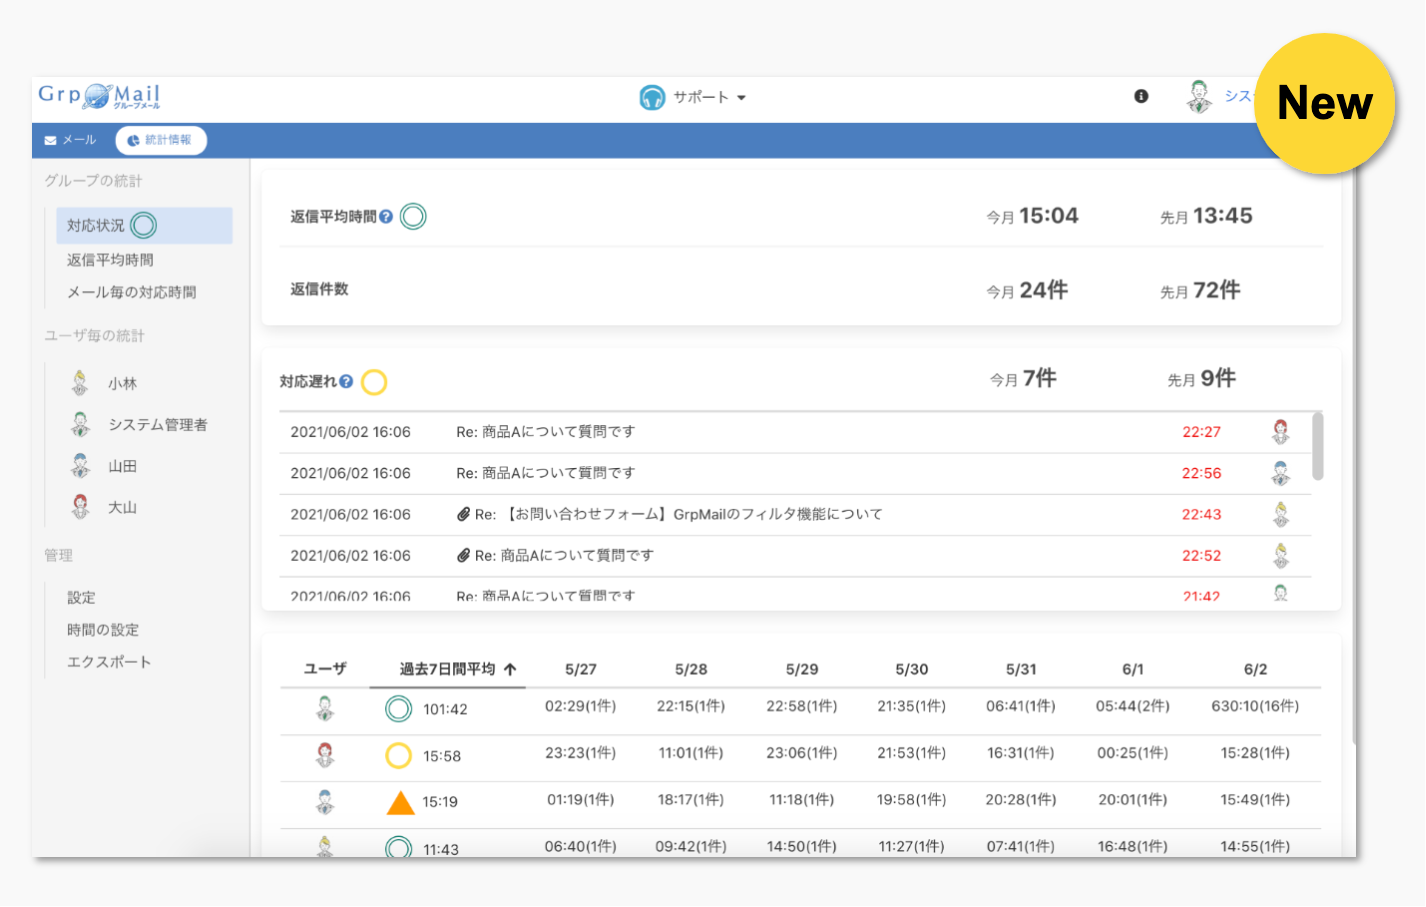1426x907 pixels.
Task: Open 時間の設定 in sidebar
Action: [x=103, y=630]
